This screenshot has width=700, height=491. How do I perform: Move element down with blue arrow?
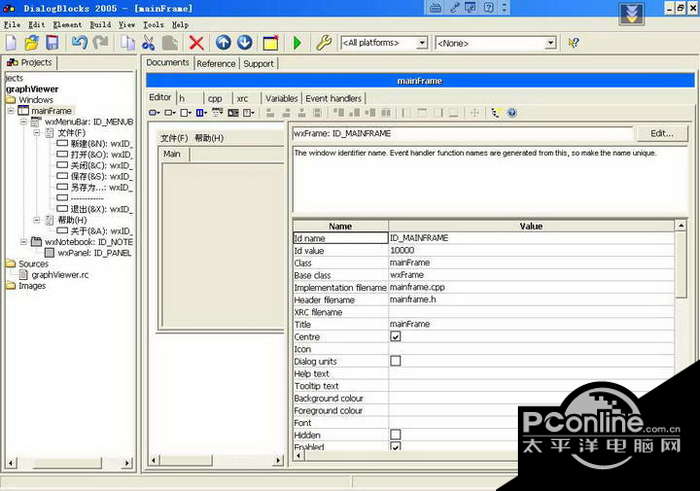click(x=245, y=43)
